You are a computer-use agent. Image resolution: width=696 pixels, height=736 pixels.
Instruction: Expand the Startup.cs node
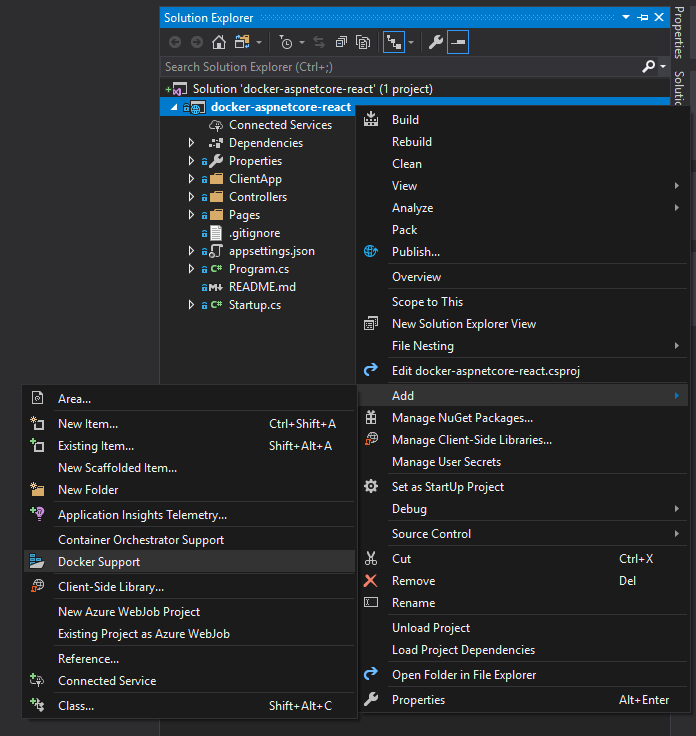191,305
